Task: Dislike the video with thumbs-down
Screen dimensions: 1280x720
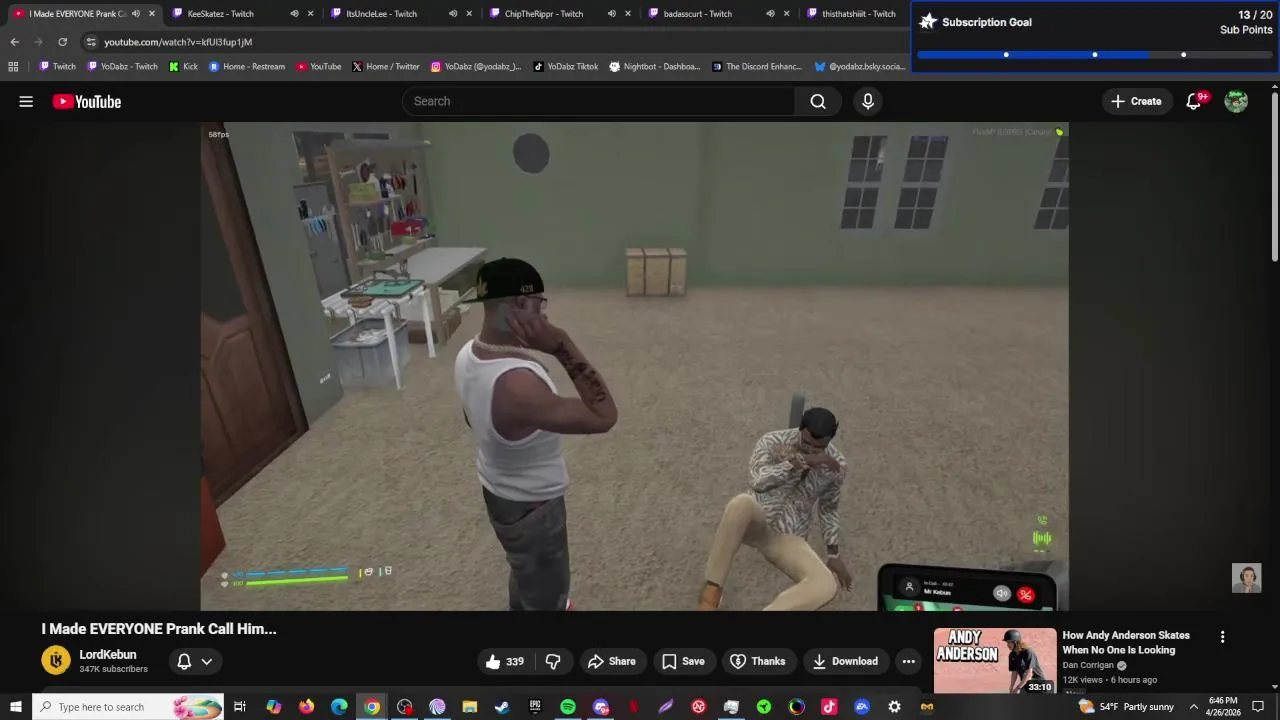Action: point(553,661)
